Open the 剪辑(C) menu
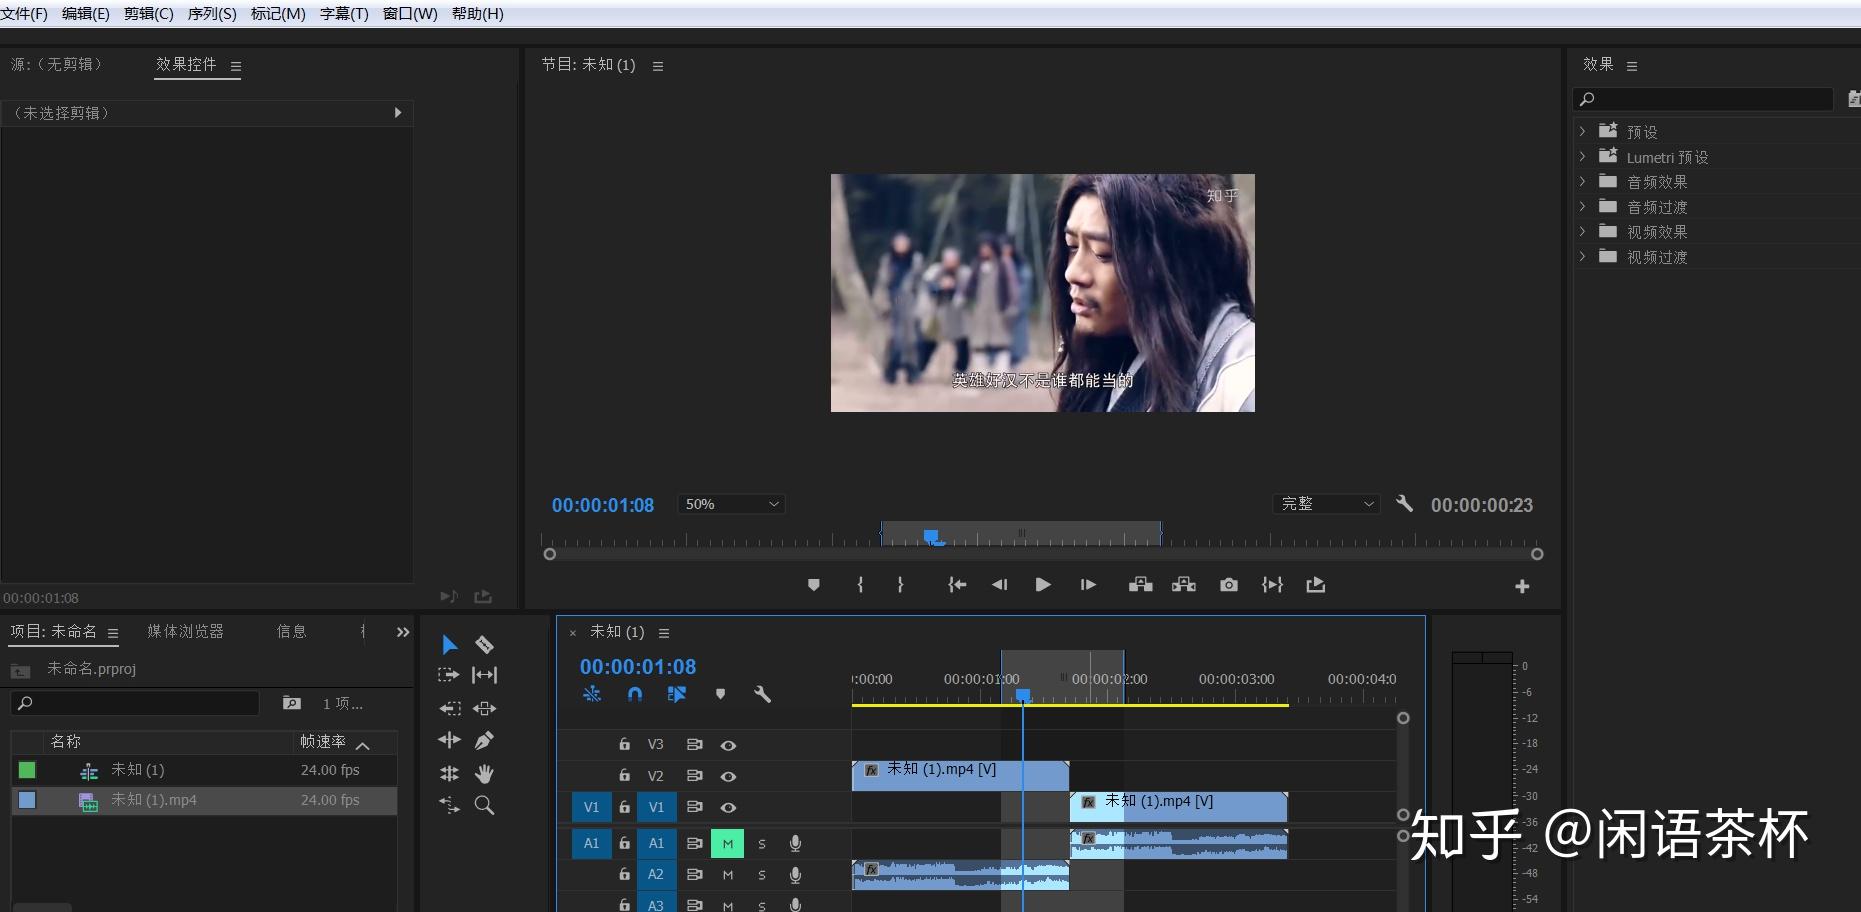1861x912 pixels. point(148,14)
